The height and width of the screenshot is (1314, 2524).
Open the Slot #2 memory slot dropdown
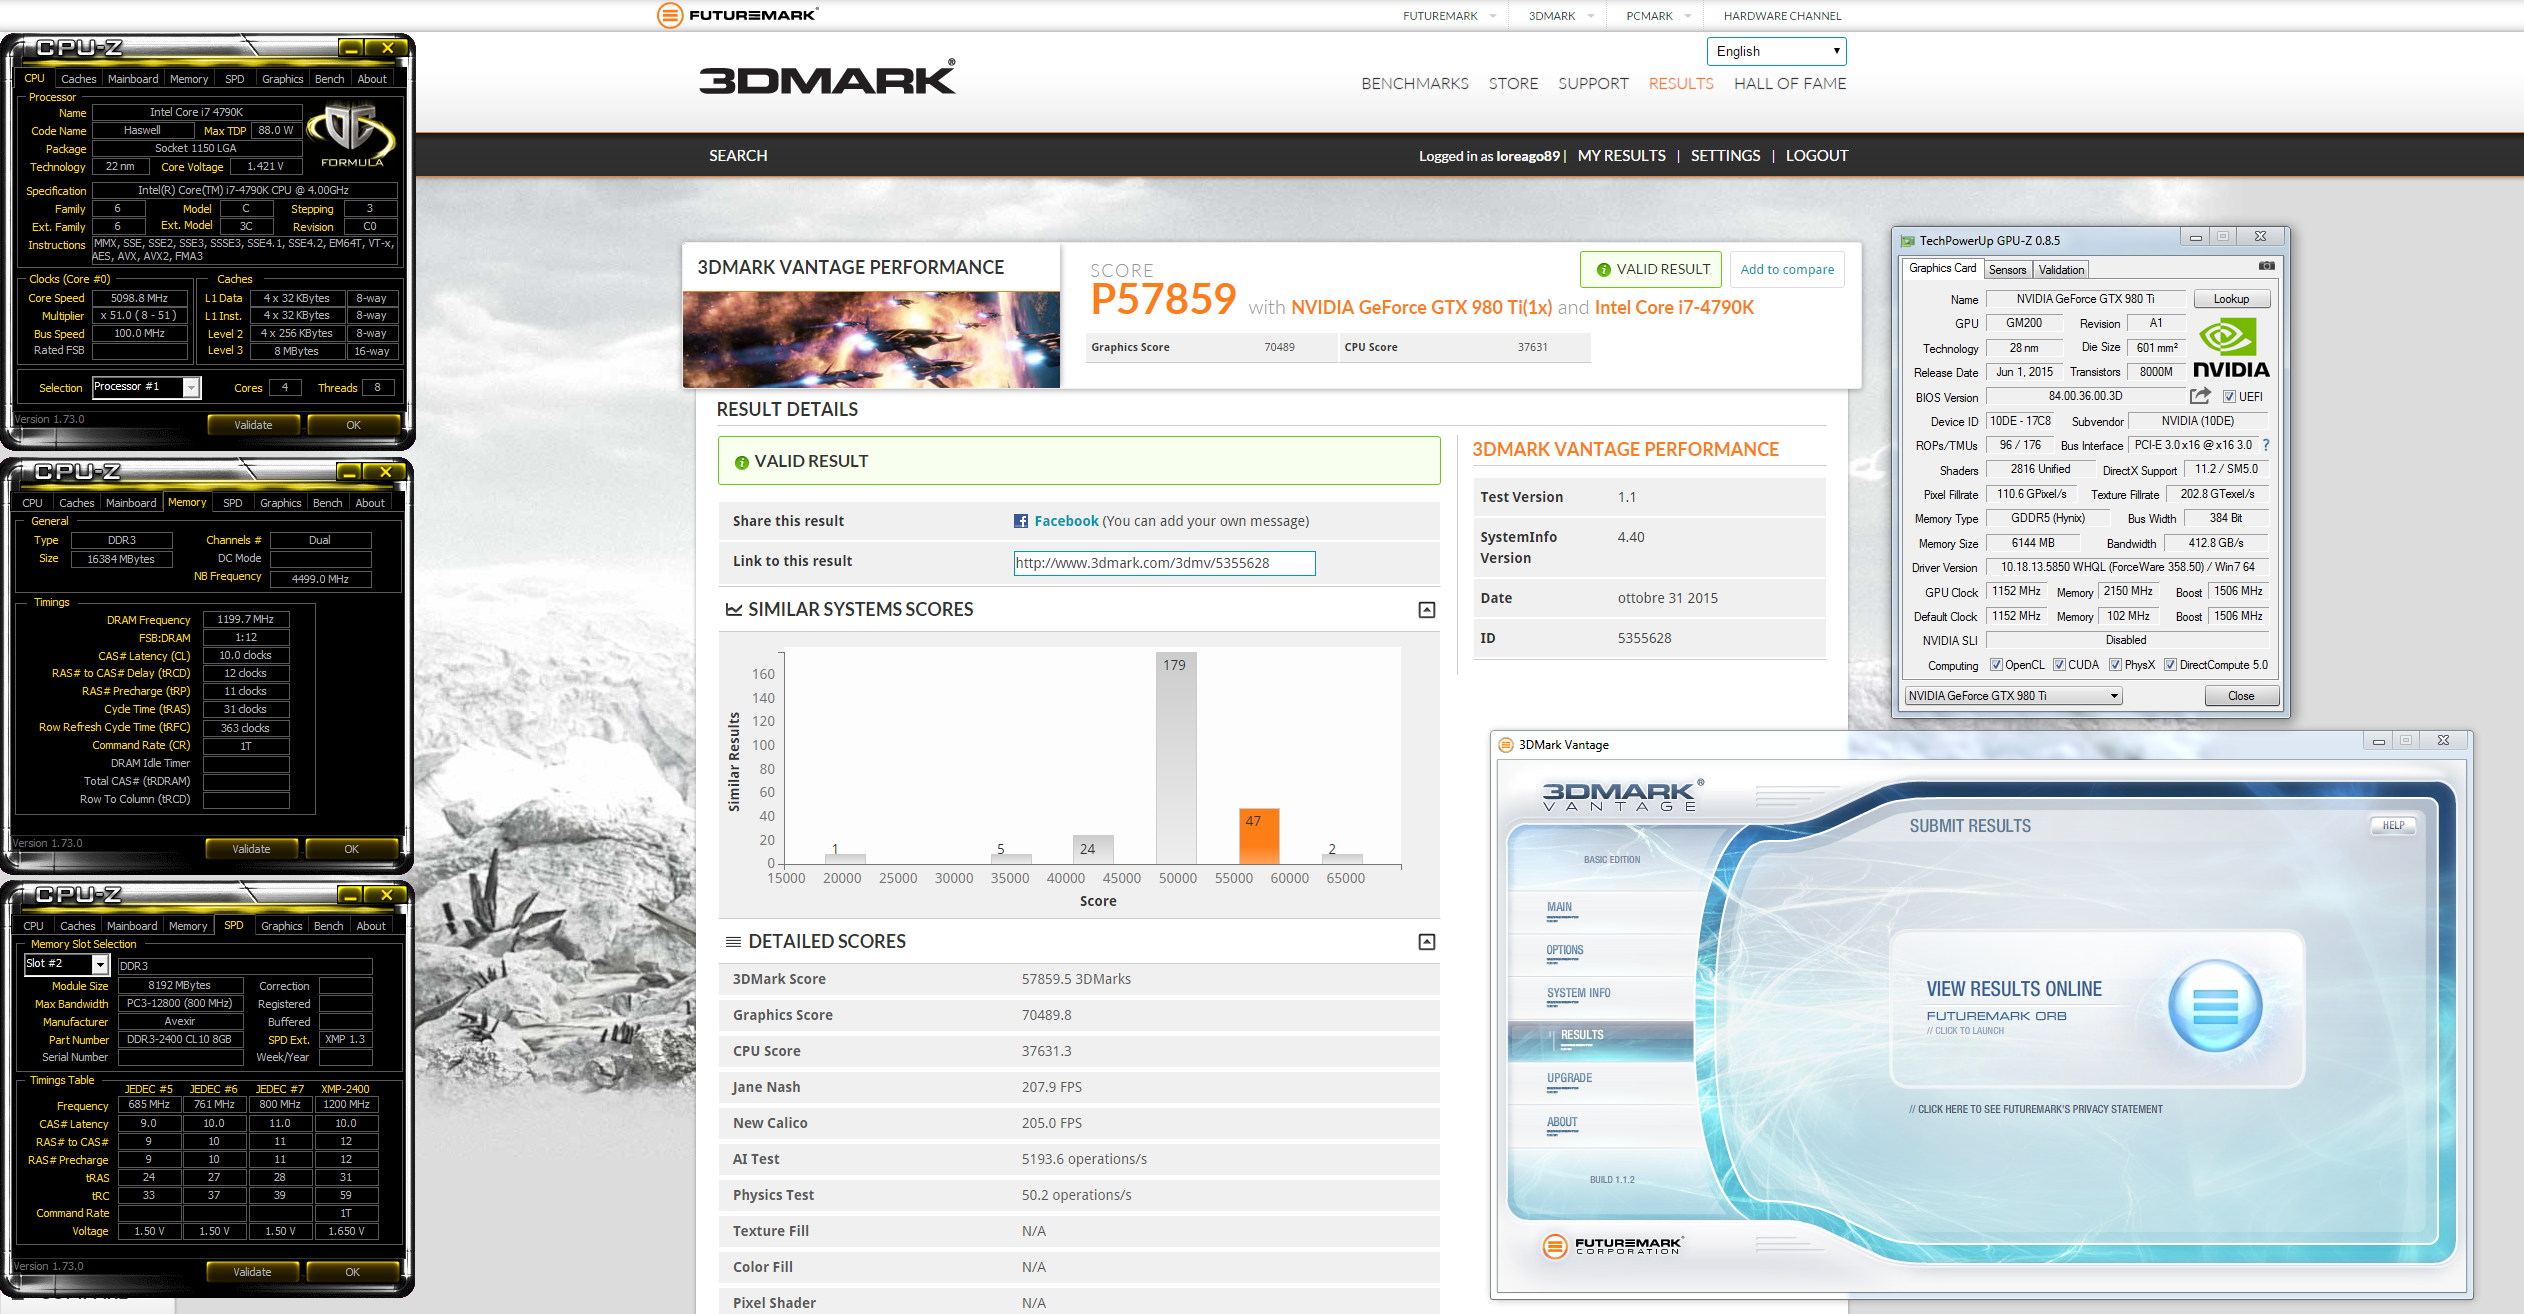click(x=66, y=964)
